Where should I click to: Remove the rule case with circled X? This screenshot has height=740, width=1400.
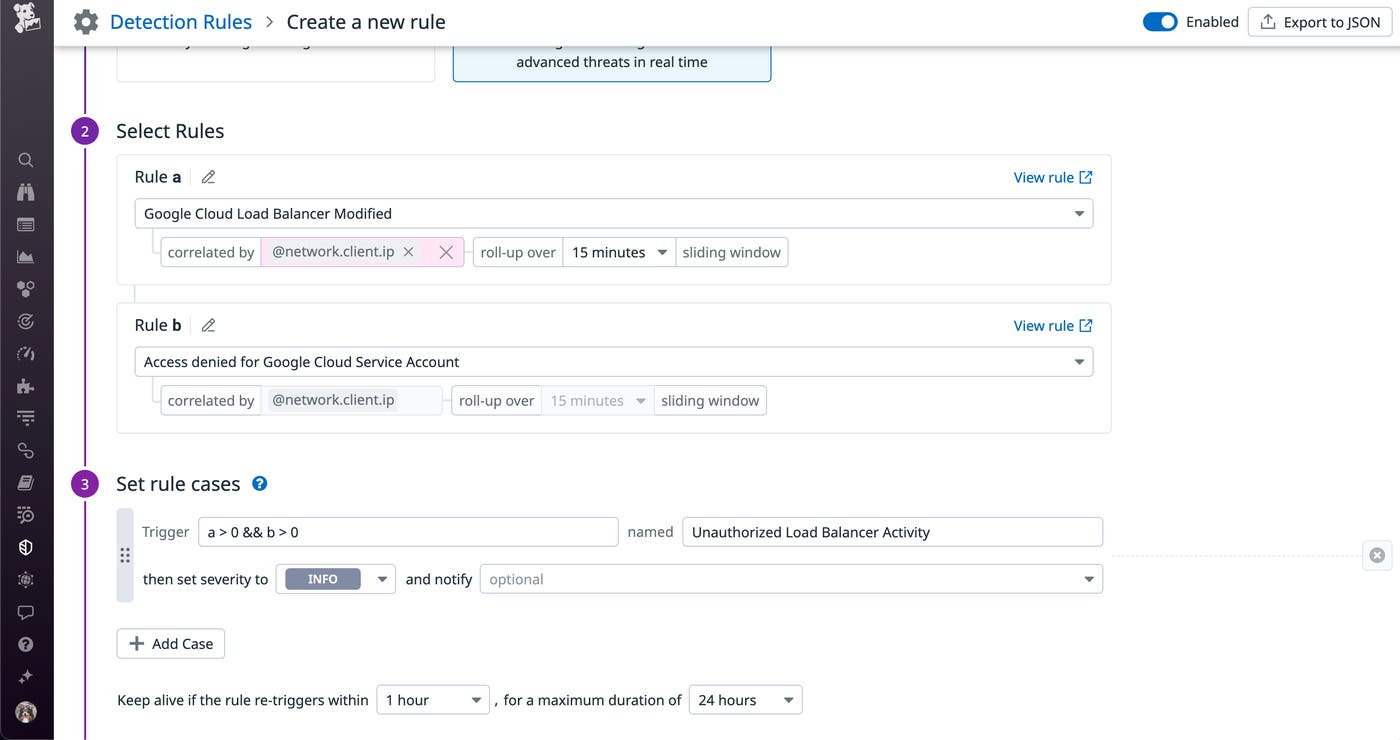[x=1377, y=555]
